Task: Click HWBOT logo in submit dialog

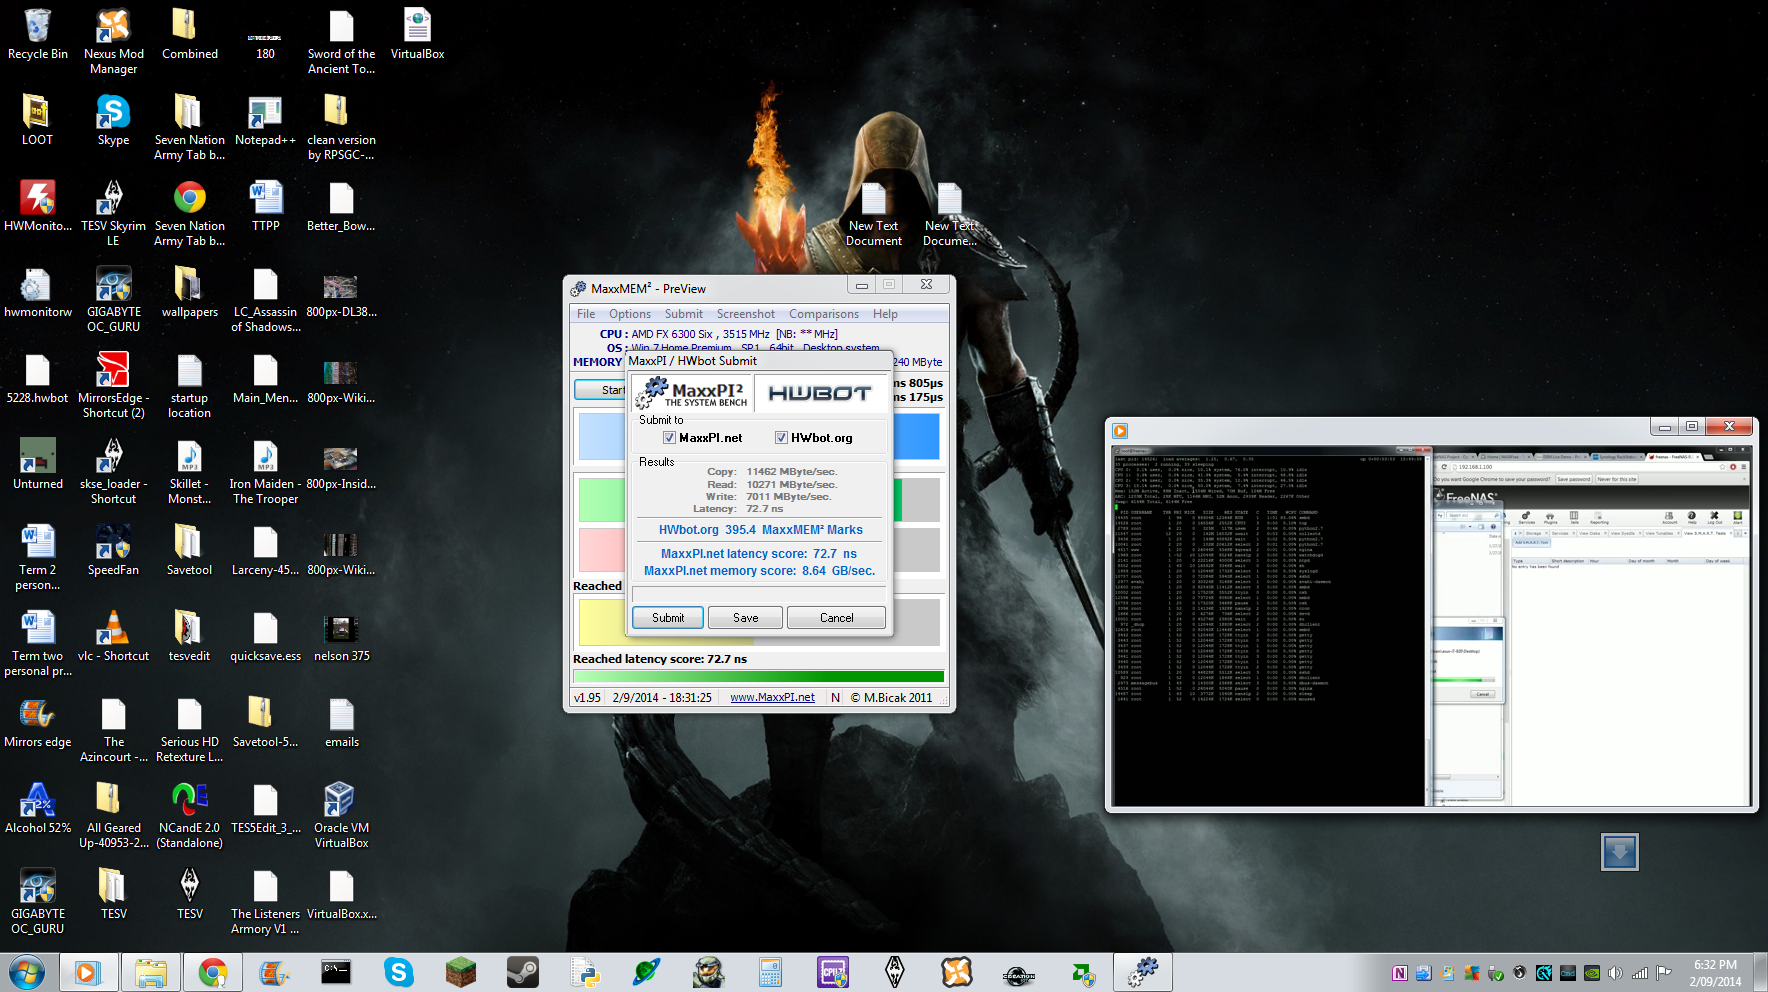Action: coord(820,393)
